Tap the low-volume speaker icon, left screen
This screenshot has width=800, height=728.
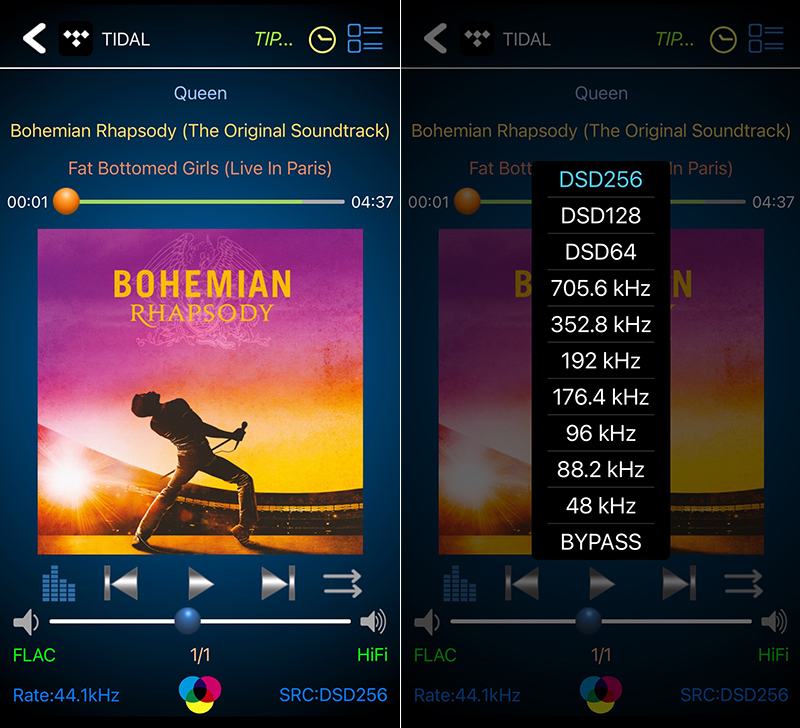pyautogui.click(x=26, y=622)
